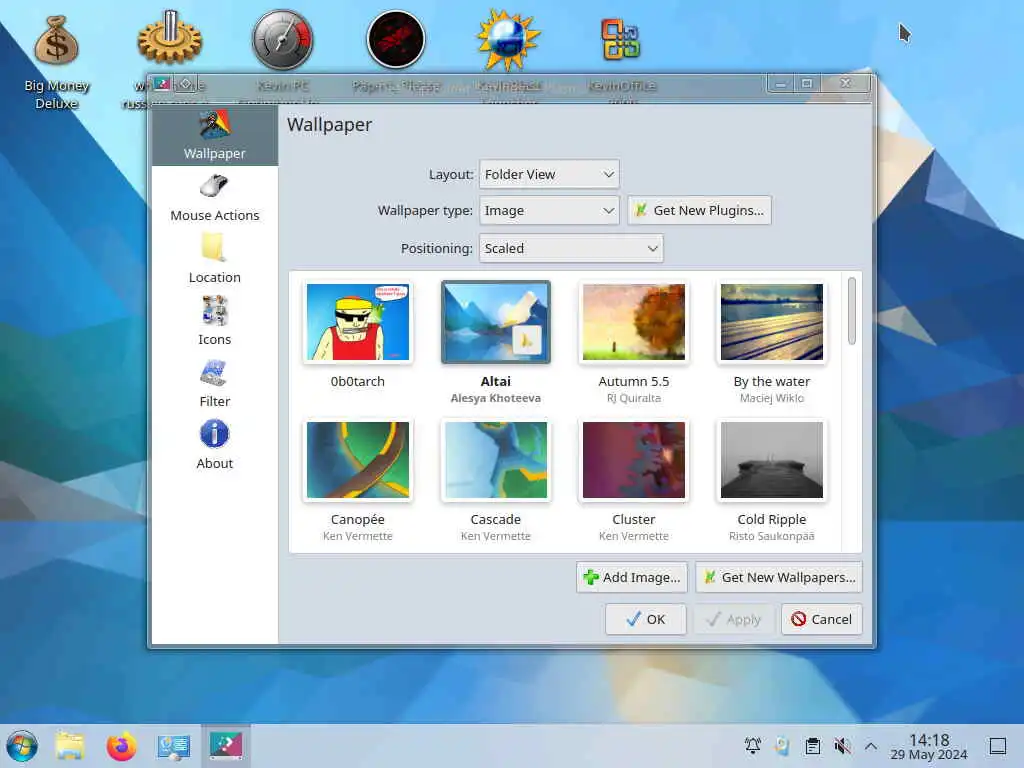Viewport: 1024px width, 768px height.
Task: Click the tray icon next to the bell
Action: coord(782,746)
